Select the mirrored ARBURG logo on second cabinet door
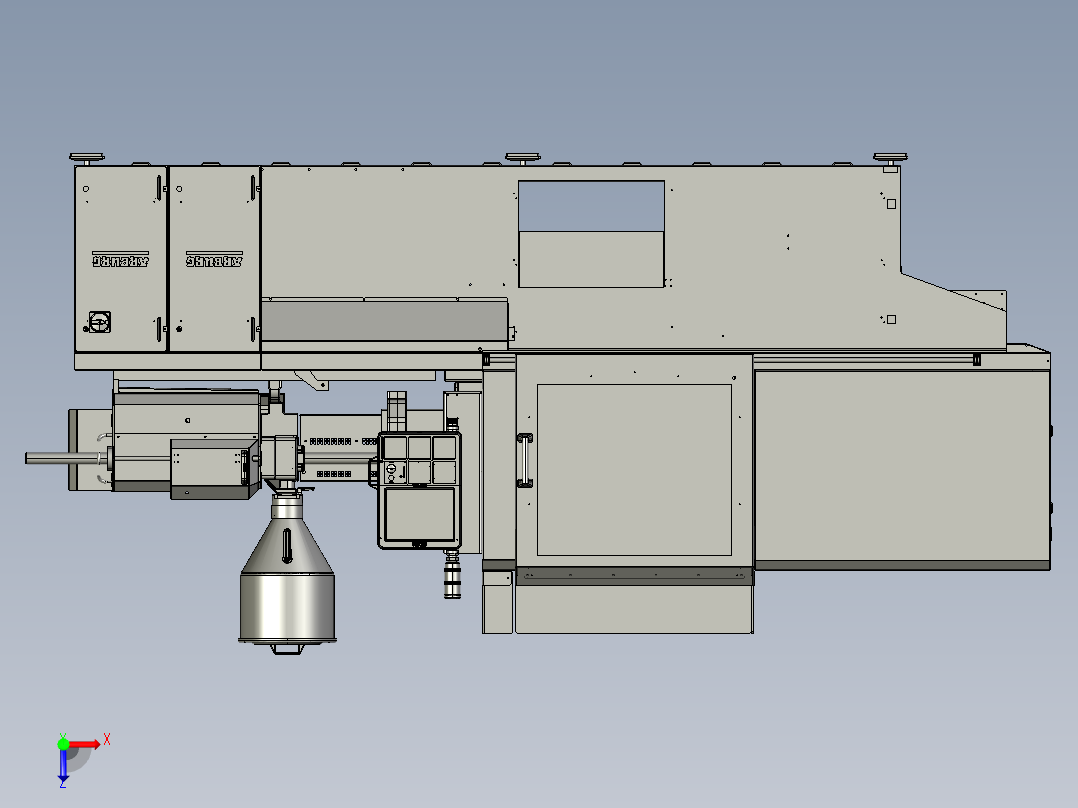The height and width of the screenshot is (808, 1078). tap(214, 259)
